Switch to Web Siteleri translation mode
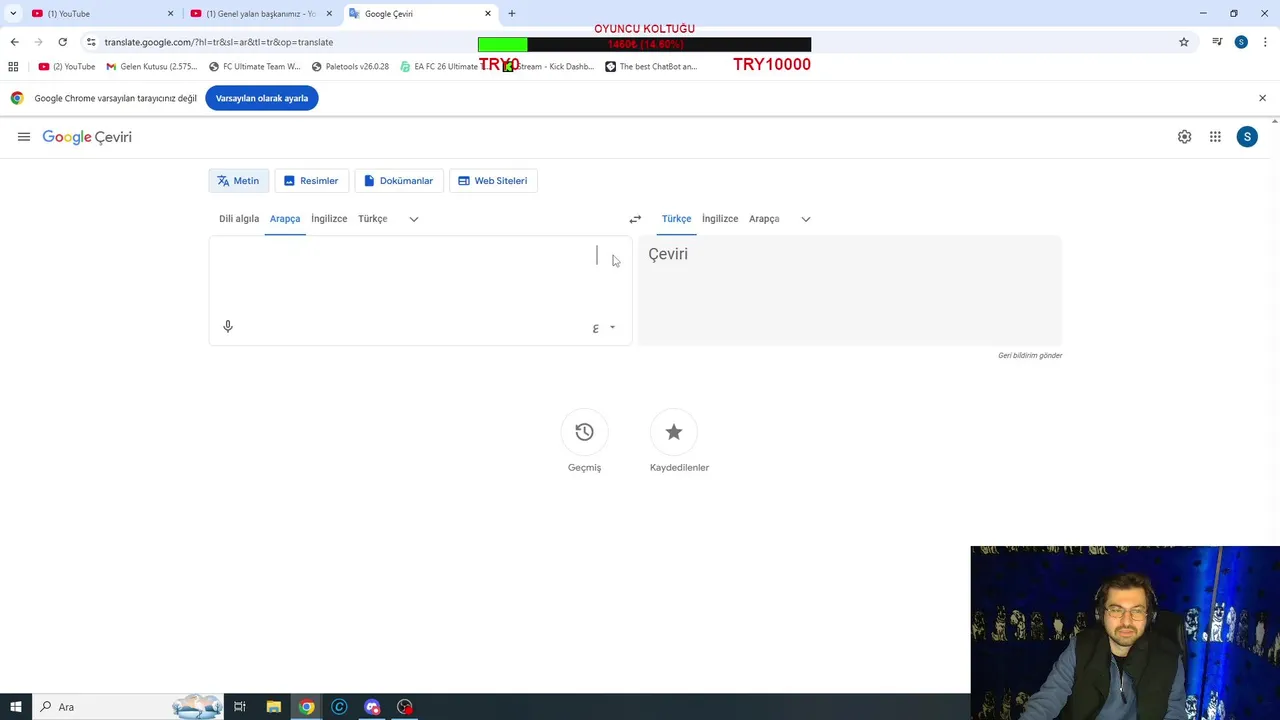Screen dimensions: 1280x720 coord(493,181)
